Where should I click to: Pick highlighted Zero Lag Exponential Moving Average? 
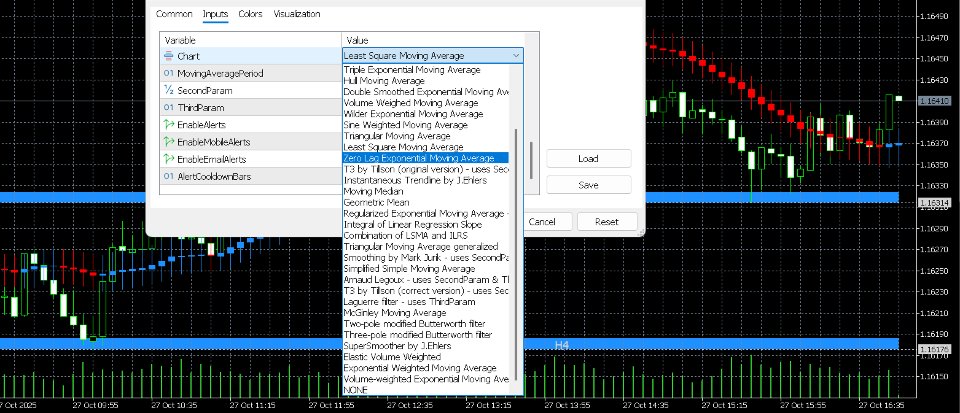point(426,158)
